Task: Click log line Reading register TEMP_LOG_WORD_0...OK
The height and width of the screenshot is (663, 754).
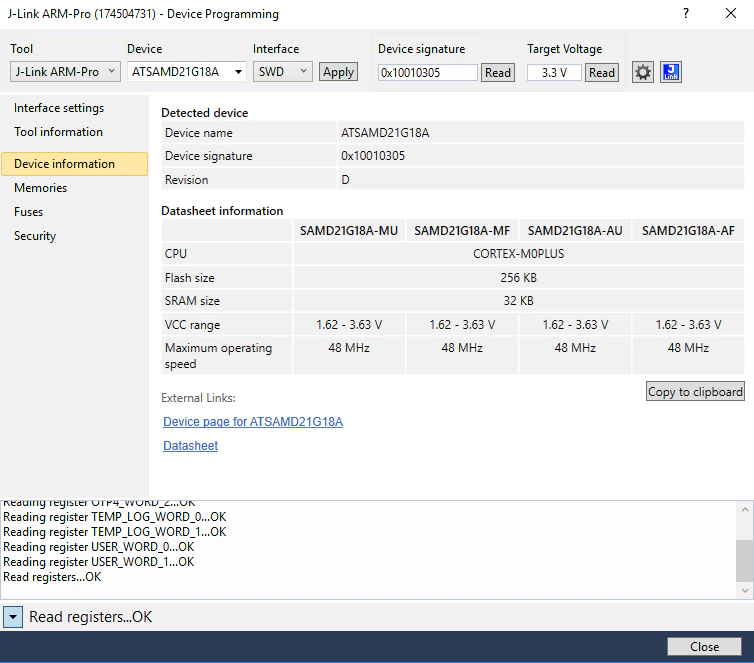Action: coord(114,517)
